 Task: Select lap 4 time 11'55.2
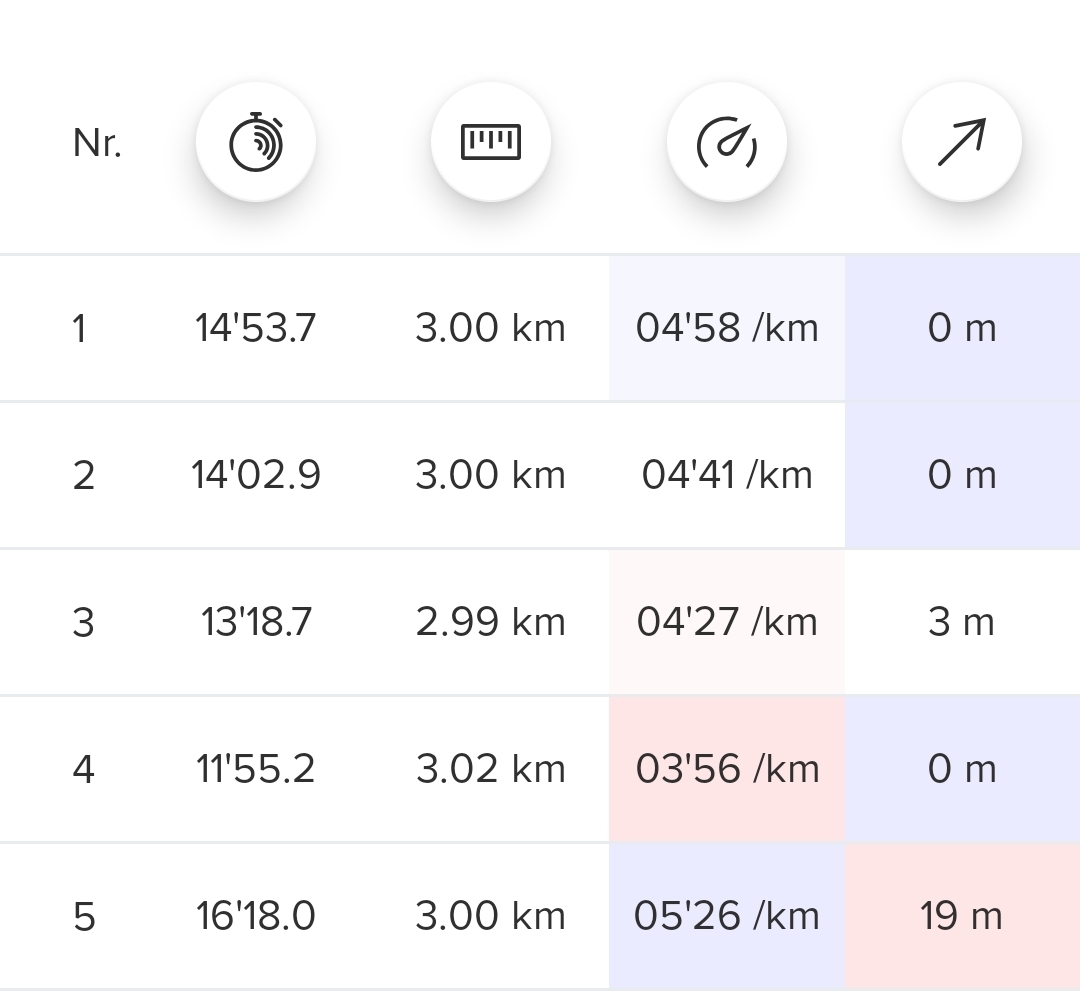point(256,769)
